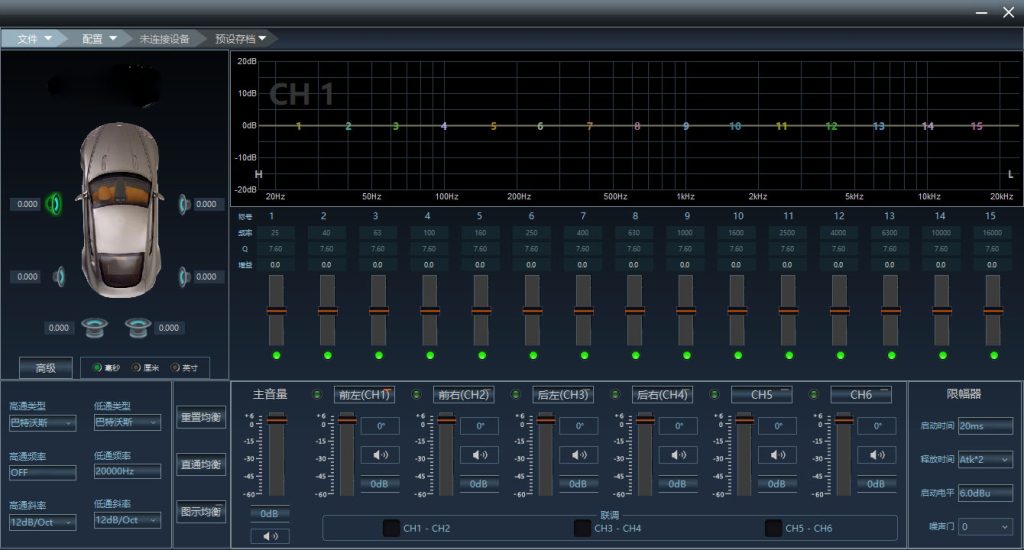Image resolution: width=1024 pixels, height=550 pixels.
Task: Select the 前左(CH1) channel button
Action: (x=364, y=395)
